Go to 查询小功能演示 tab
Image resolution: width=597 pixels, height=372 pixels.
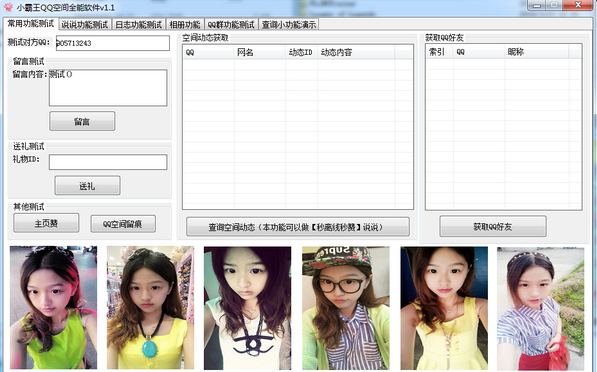pos(289,25)
